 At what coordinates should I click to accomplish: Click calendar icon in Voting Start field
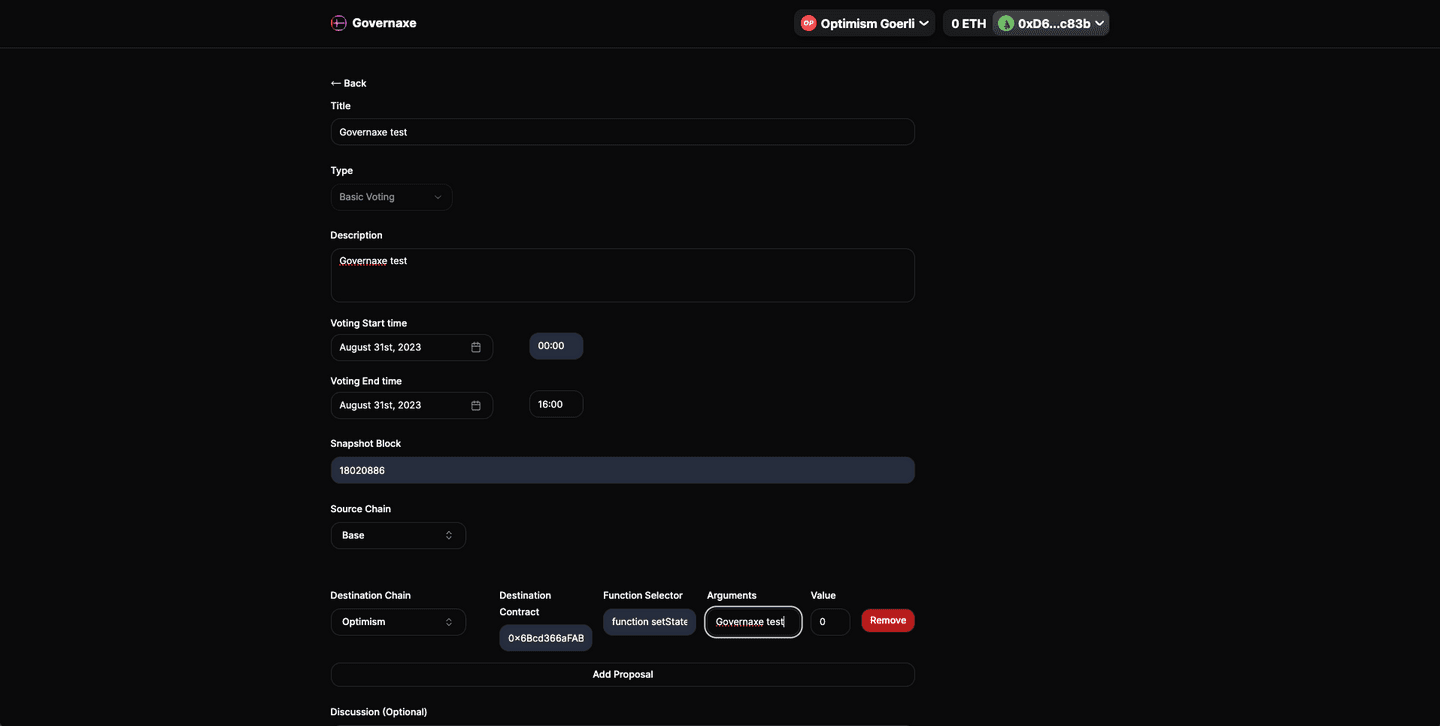(476, 347)
